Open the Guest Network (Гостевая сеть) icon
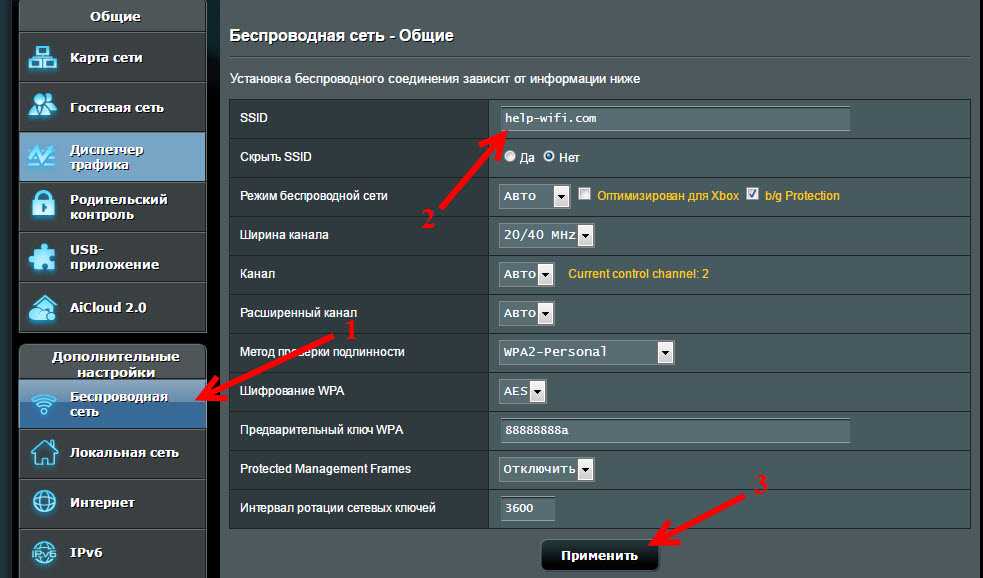Image resolution: width=983 pixels, height=578 pixels. pyautogui.click(x=44, y=107)
